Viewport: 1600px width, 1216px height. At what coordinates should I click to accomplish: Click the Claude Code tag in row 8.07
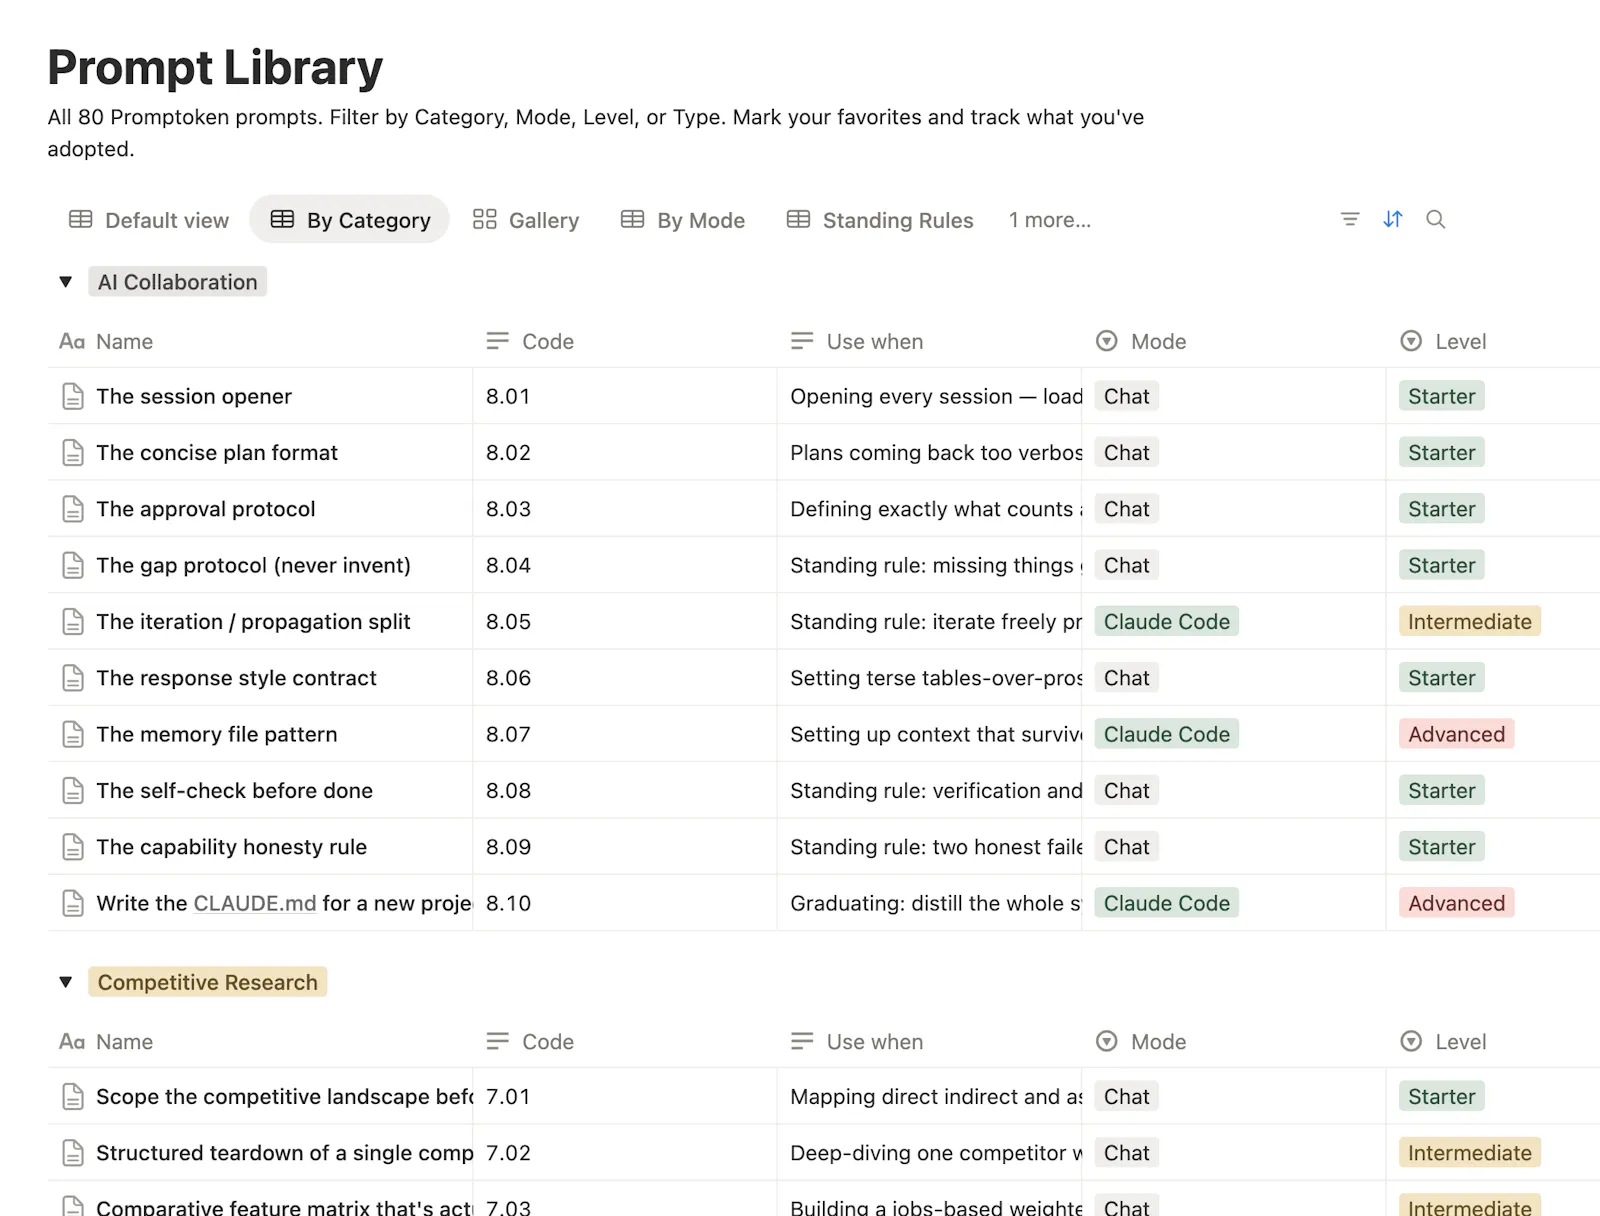1166,734
